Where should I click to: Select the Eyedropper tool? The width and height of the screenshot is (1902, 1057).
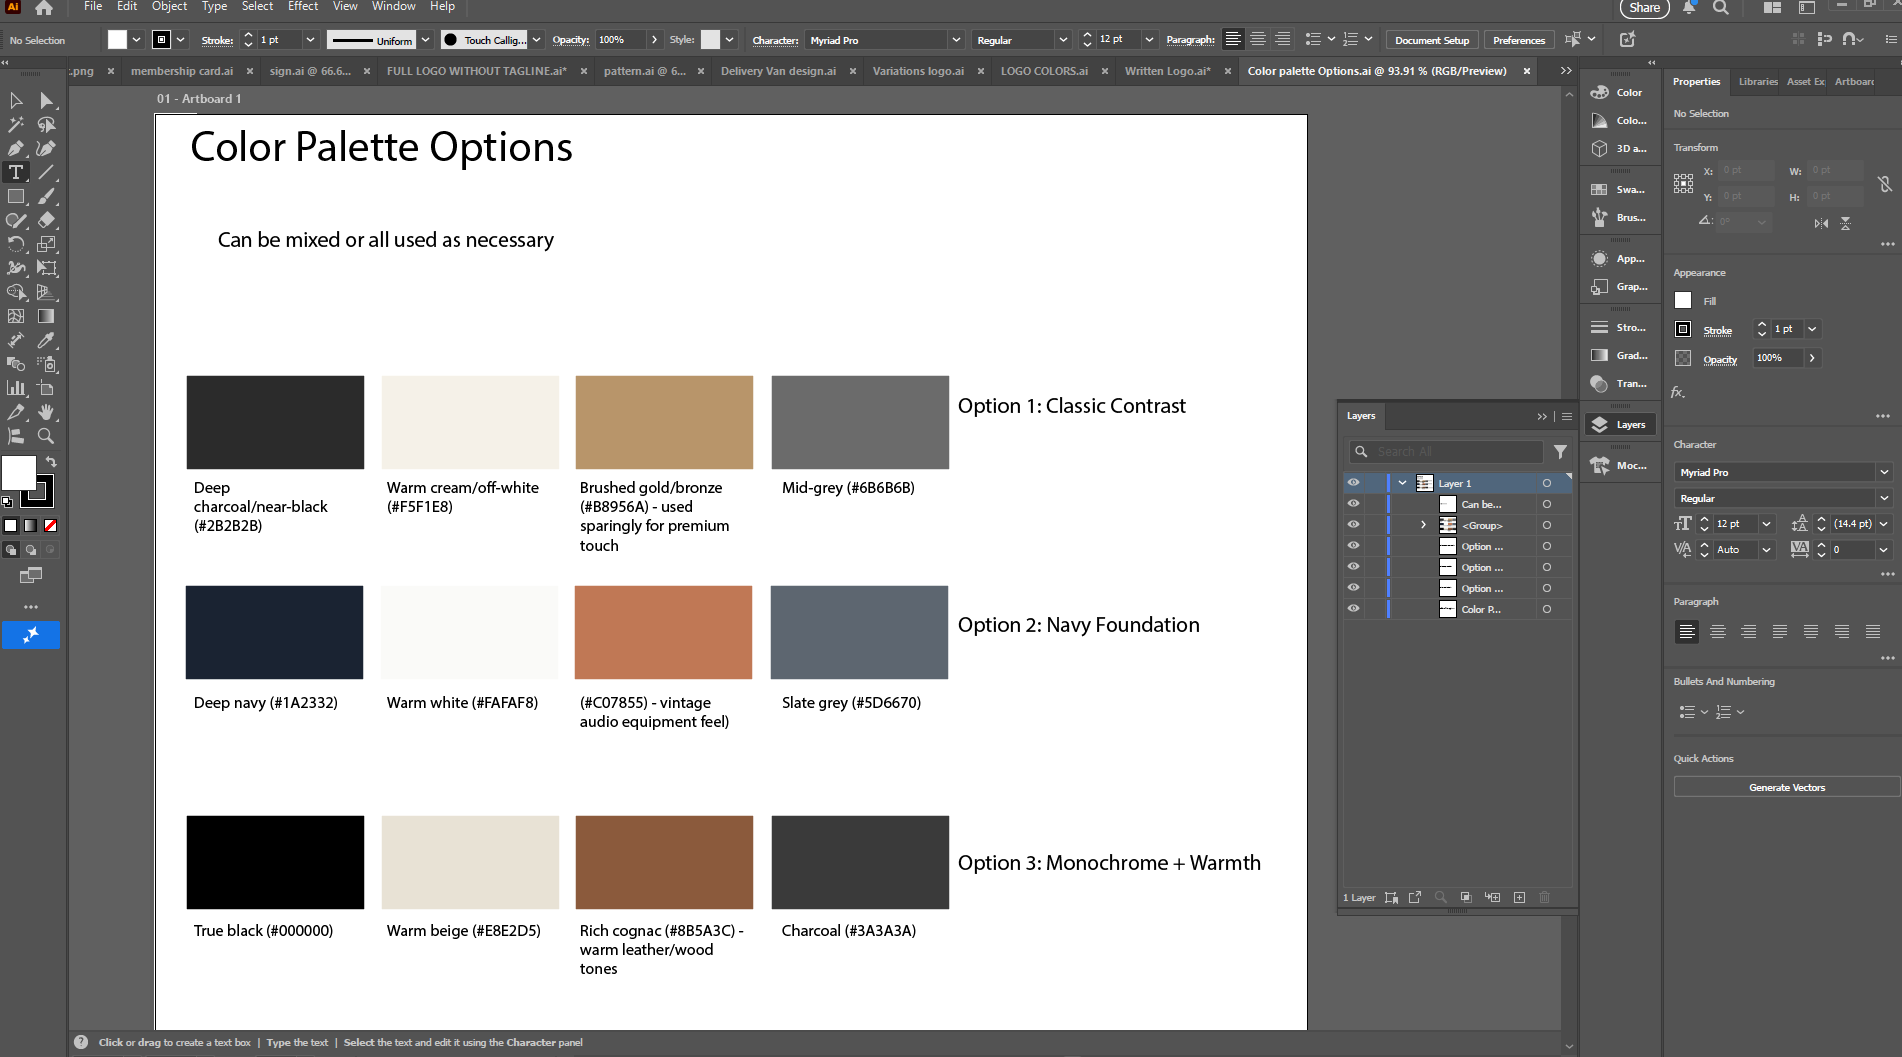(46, 340)
